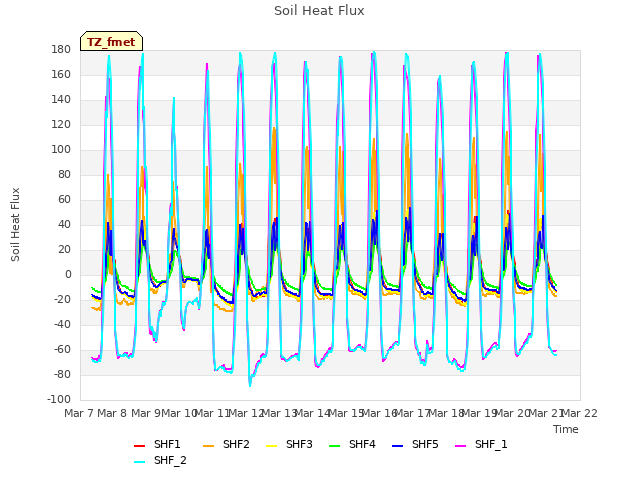The image size is (640, 480).
Task: Select the SHF_2 legend label
Action: click(170, 460)
